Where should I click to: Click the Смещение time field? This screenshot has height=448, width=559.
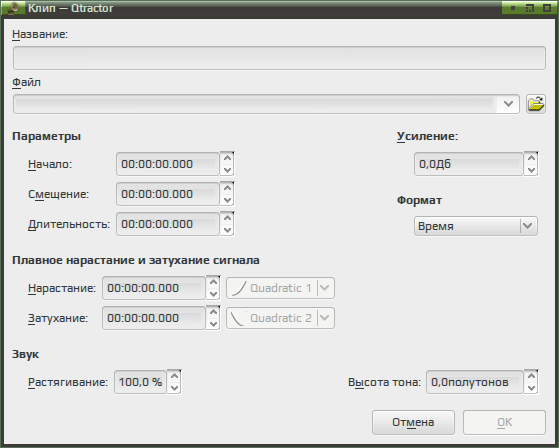(x=168, y=194)
